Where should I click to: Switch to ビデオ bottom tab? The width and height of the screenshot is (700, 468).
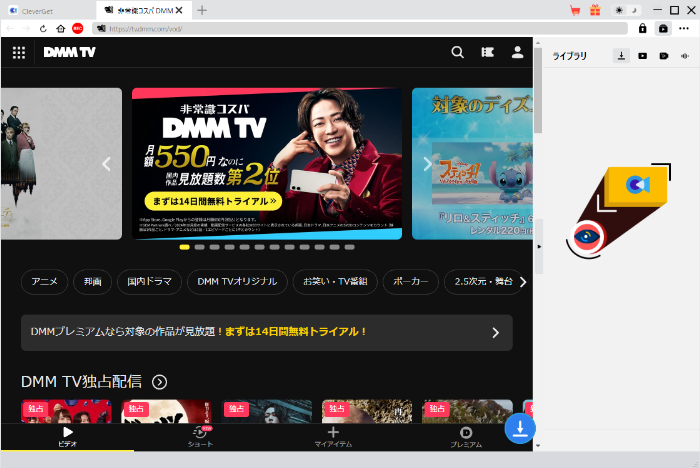point(67,437)
